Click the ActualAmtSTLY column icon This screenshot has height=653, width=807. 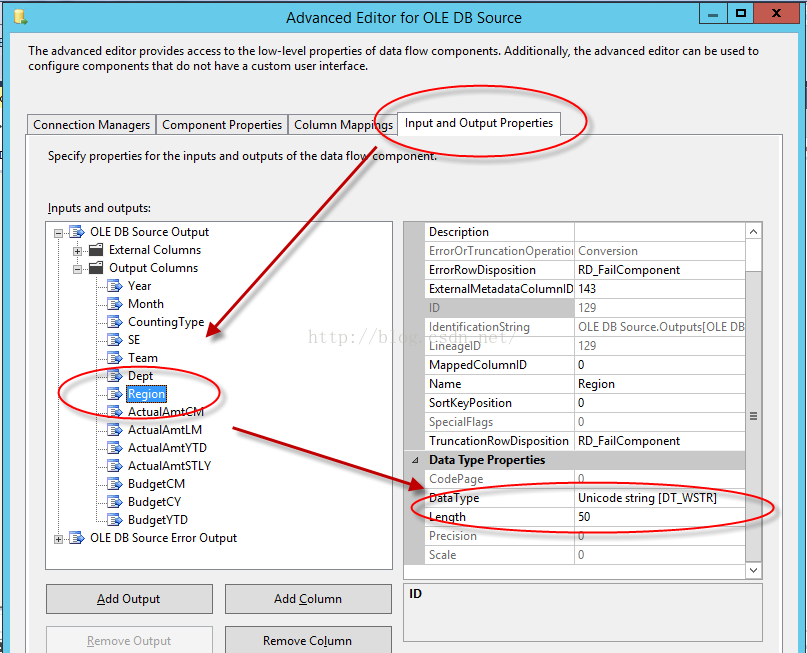[115, 466]
